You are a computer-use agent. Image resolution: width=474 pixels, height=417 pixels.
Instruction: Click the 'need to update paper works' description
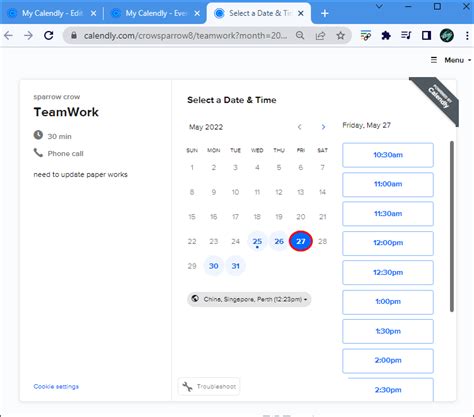click(80, 175)
